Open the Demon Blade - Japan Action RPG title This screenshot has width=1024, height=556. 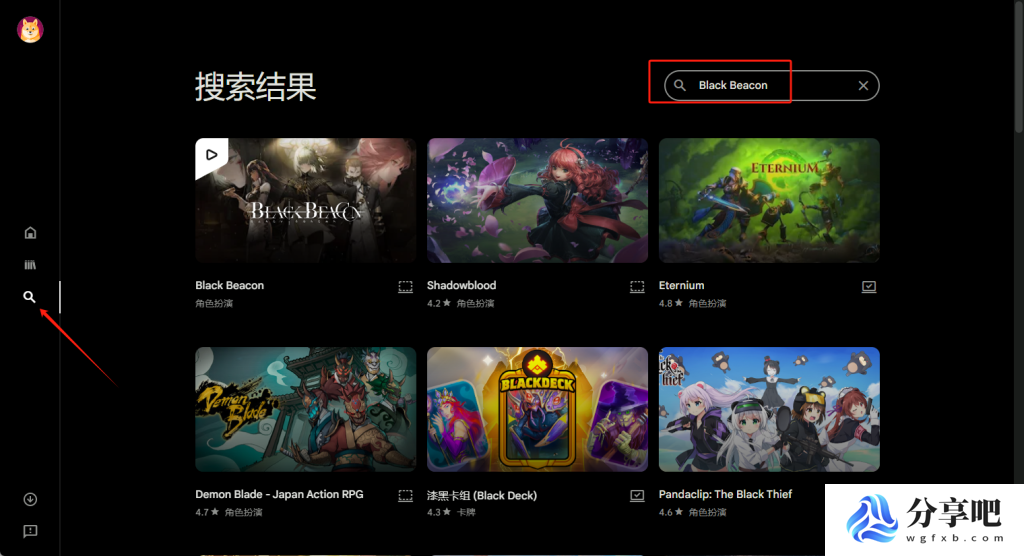[280, 495]
